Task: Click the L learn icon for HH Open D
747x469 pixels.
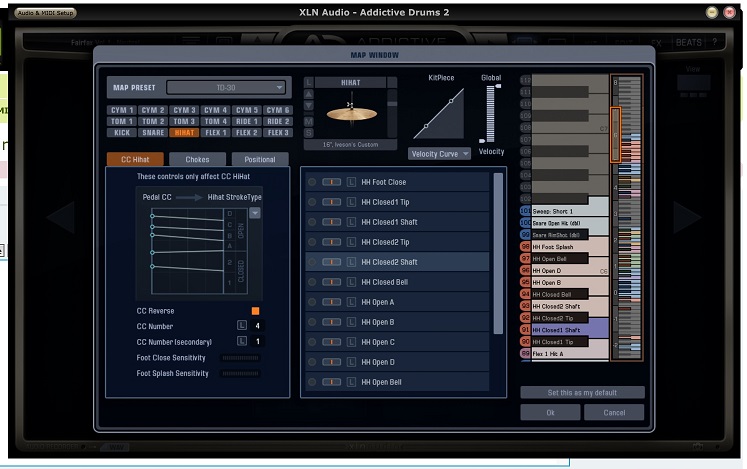Action: tap(351, 362)
